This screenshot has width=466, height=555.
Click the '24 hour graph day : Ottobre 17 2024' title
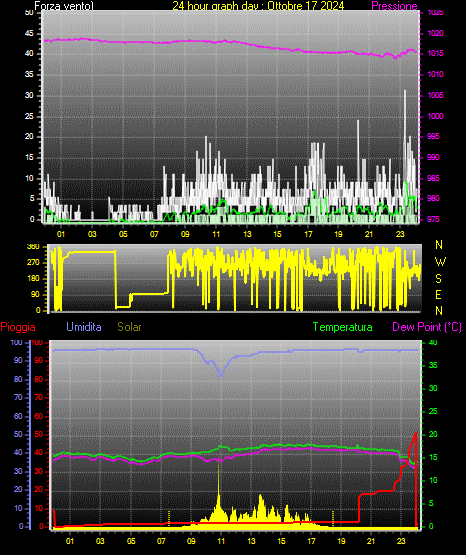(258, 6)
